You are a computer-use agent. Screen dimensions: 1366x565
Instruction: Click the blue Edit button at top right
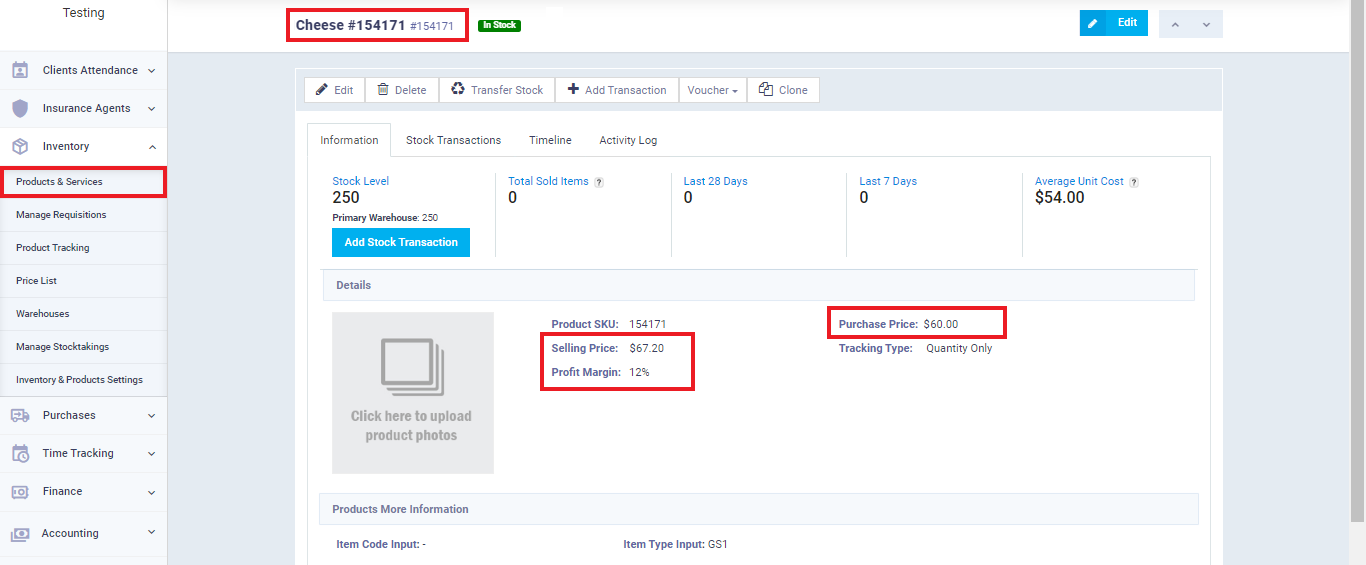(x=1113, y=23)
